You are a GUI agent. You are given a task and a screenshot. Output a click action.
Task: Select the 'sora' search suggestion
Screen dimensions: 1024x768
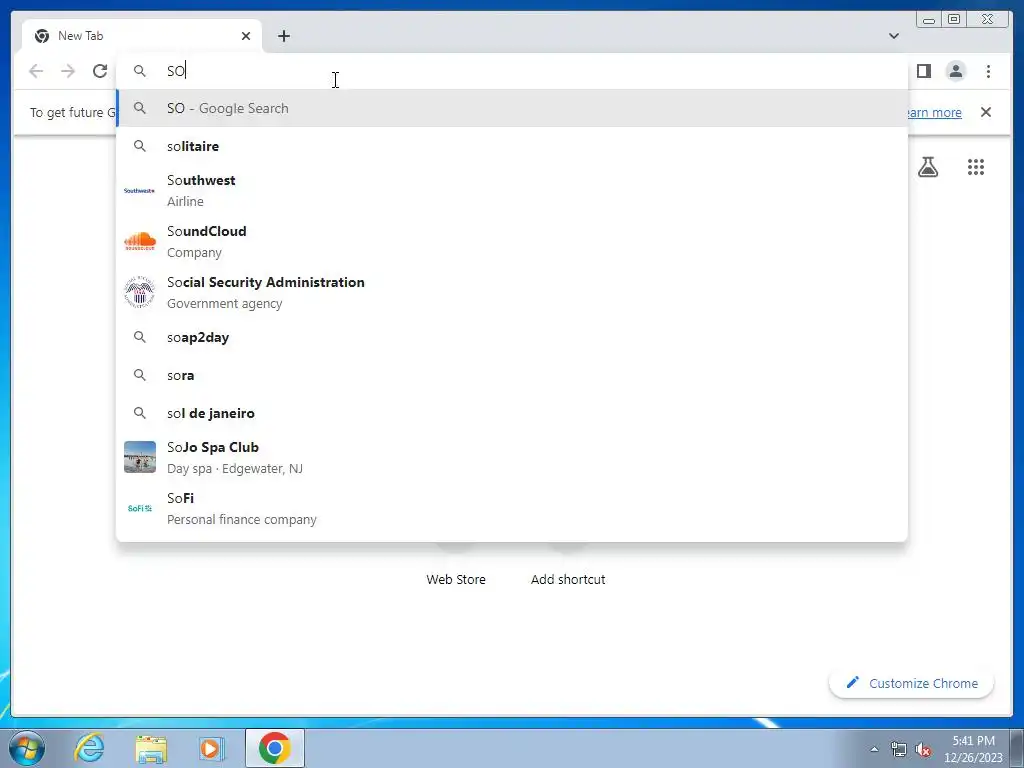click(511, 376)
